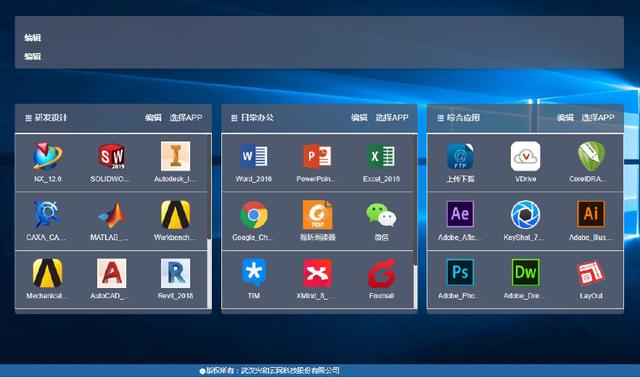Open the XMind_8 icon
The height and width of the screenshot is (378, 640).
click(318, 273)
